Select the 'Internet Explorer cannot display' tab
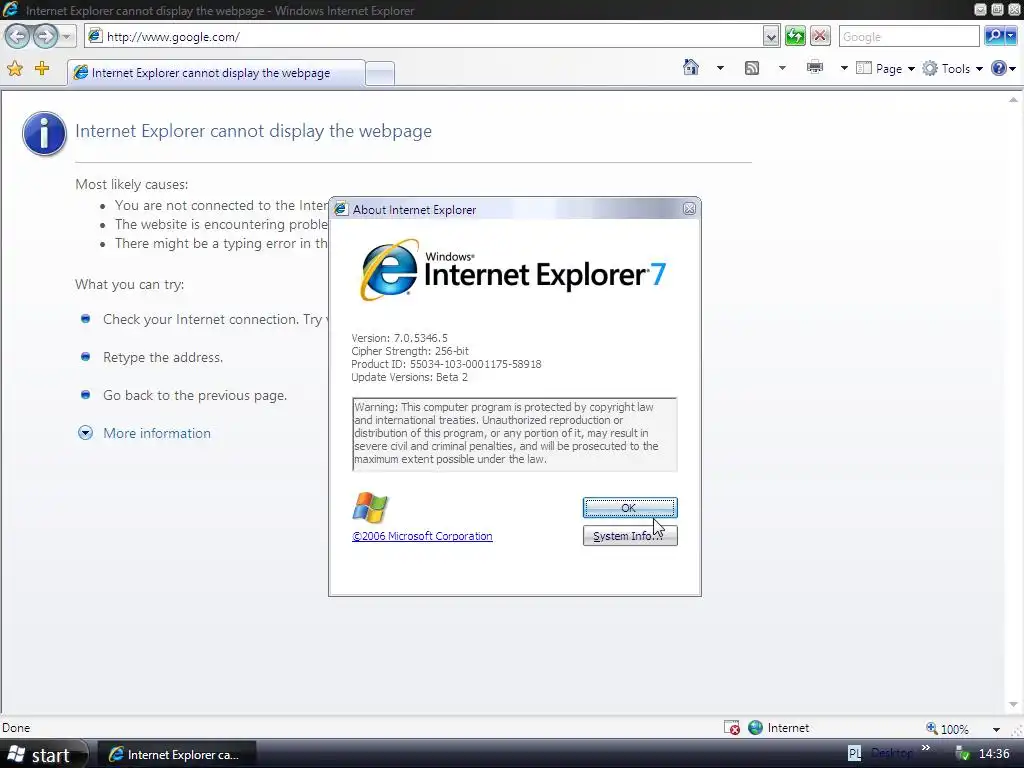This screenshot has width=1024, height=768. click(x=216, y=72)
